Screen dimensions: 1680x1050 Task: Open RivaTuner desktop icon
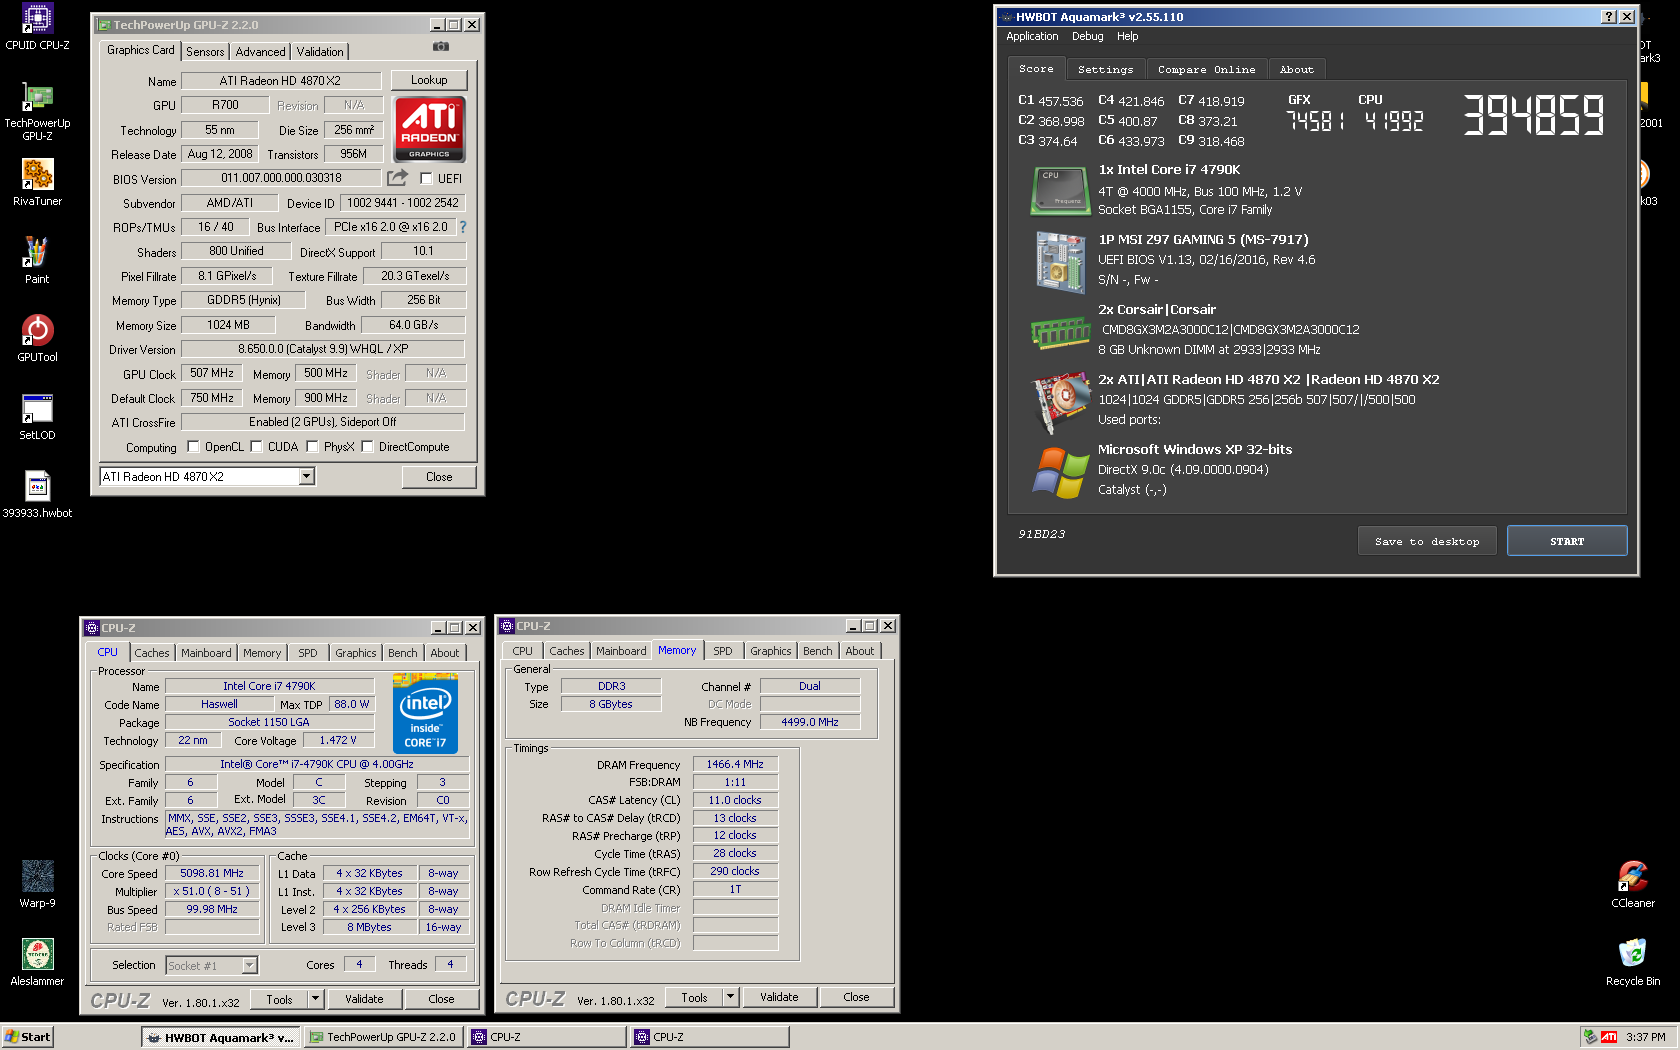(37, 182)
